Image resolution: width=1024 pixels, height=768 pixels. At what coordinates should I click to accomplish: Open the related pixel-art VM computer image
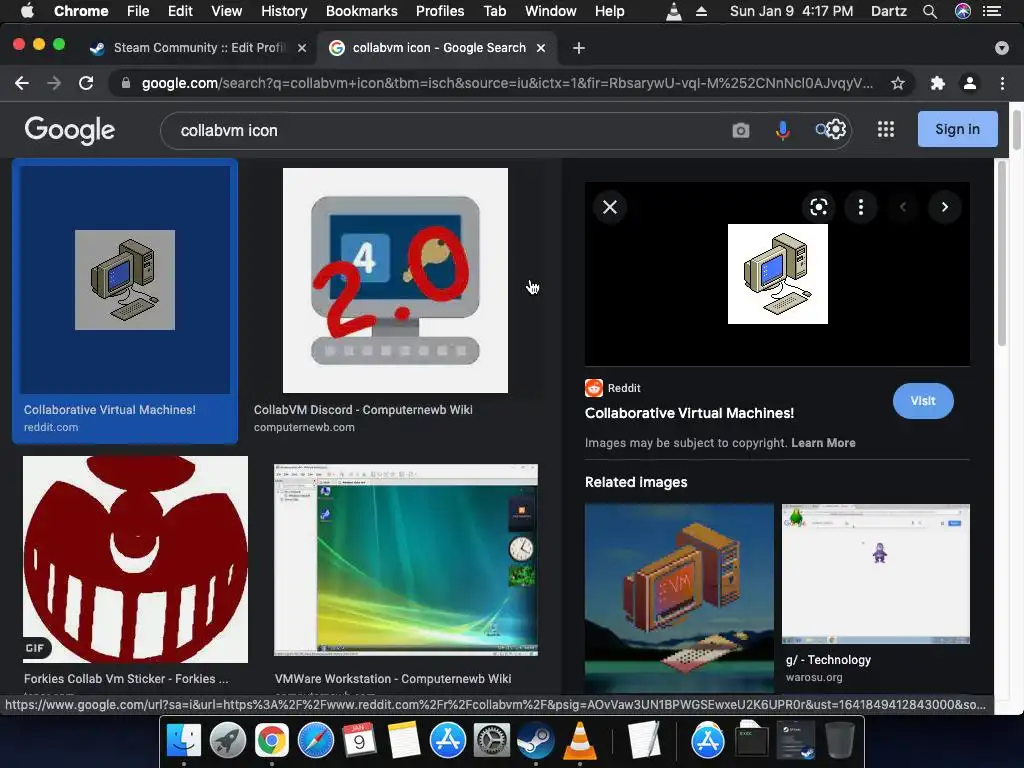coord(679,598)
